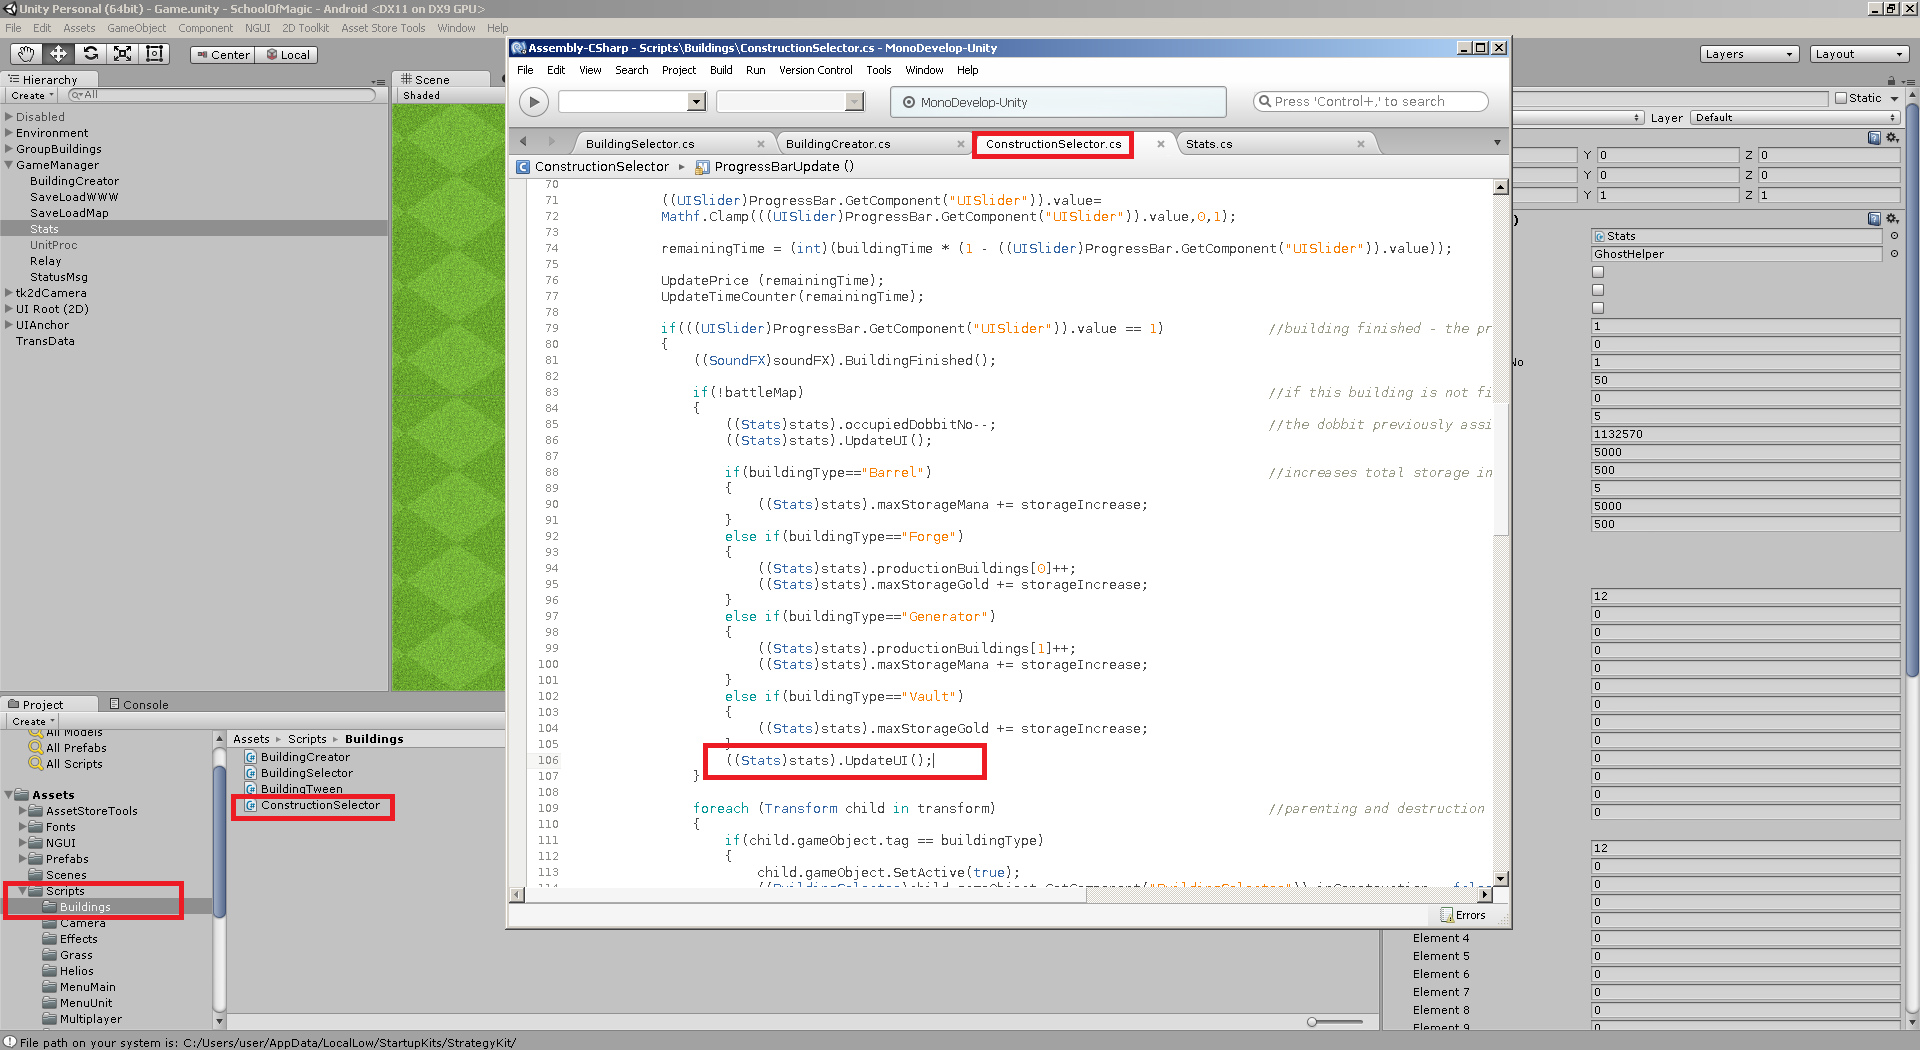Image resolution: width=1920 pixels, height=1050 pixels.
Task: Click the All Prefabs saved search
Action: tap(76, 748)
